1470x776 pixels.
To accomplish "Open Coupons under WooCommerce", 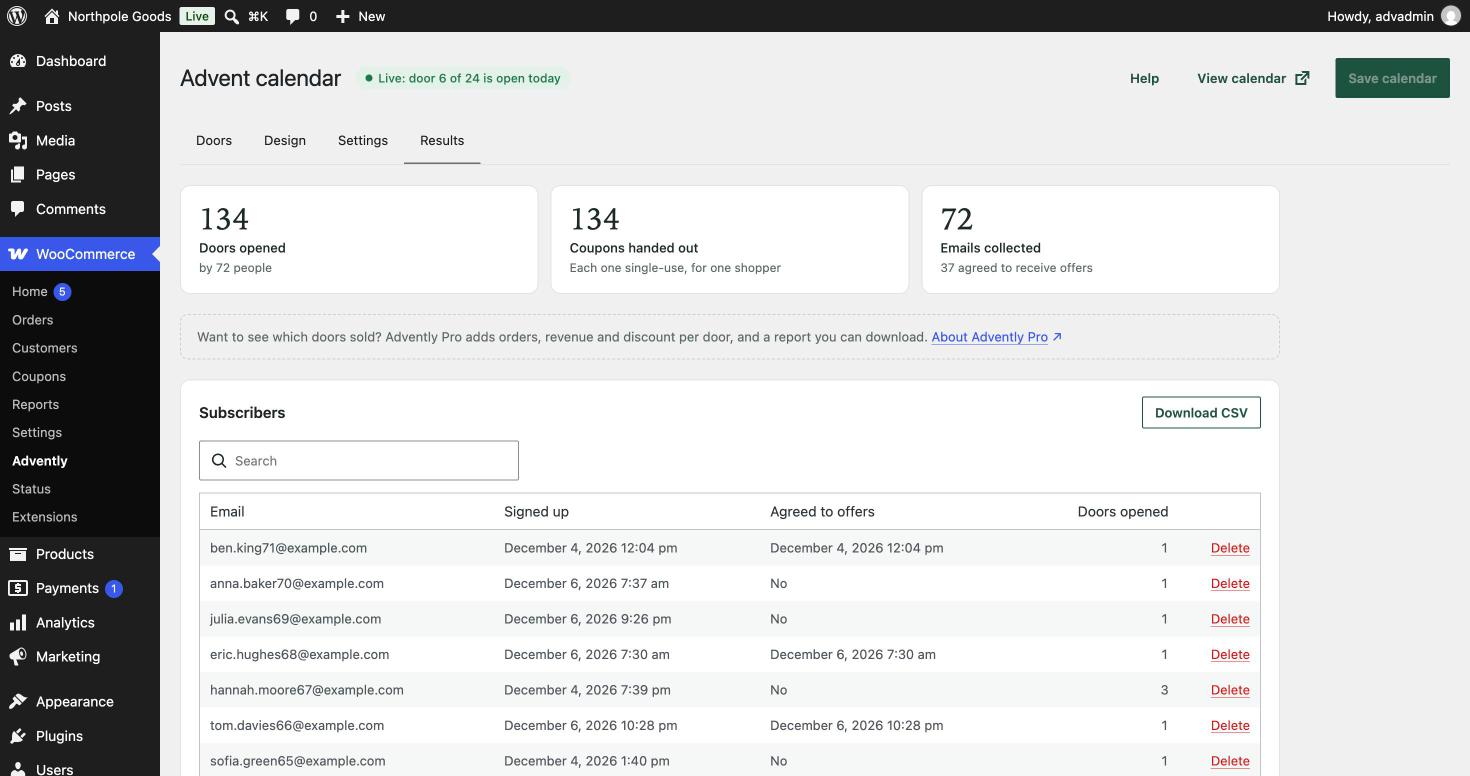I will point(39,376).
